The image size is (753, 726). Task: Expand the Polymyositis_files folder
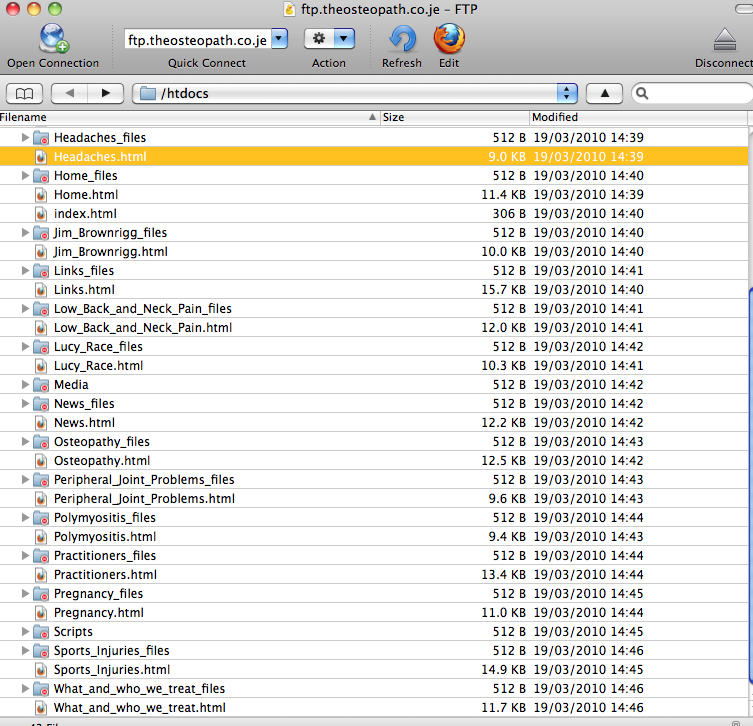coord(25,517)
